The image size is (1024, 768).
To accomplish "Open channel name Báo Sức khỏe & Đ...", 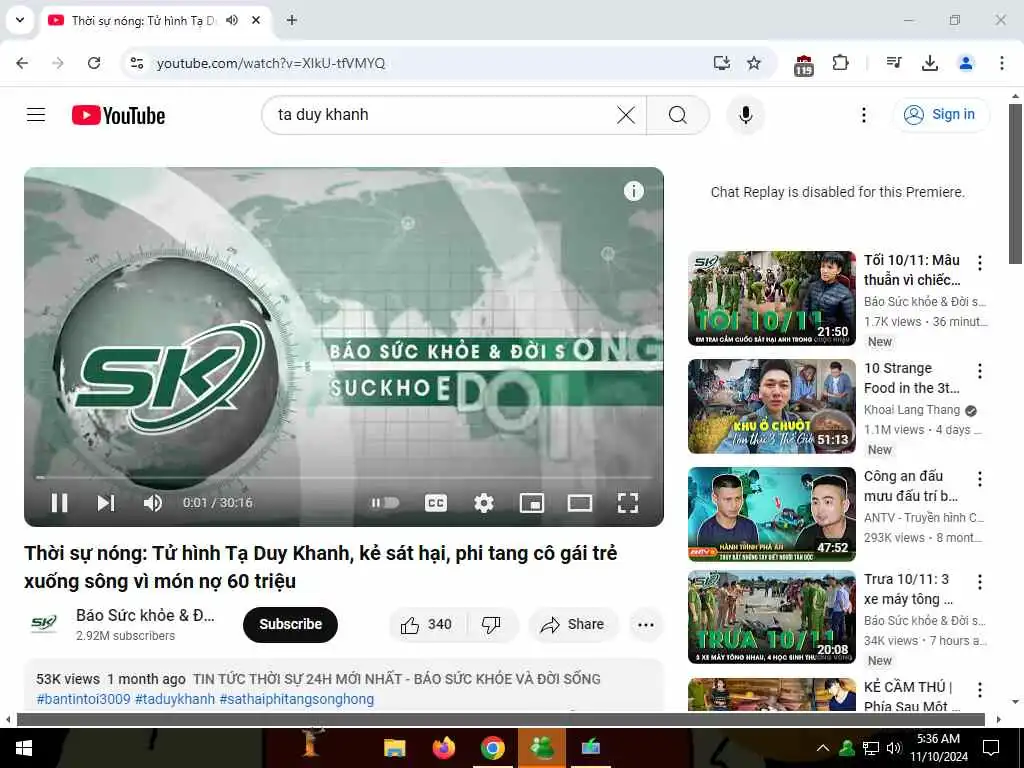I will 145,615.
